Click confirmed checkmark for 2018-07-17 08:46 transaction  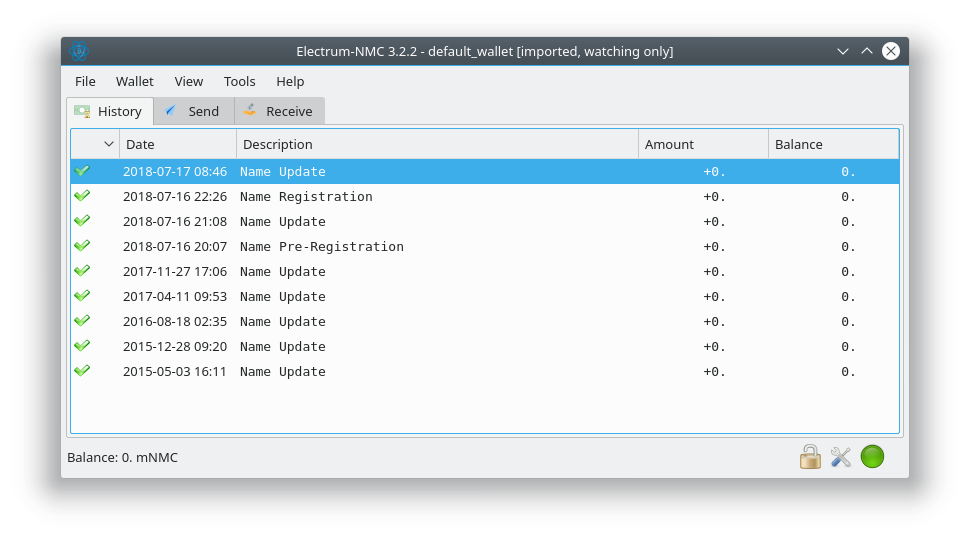click(82, 171)
